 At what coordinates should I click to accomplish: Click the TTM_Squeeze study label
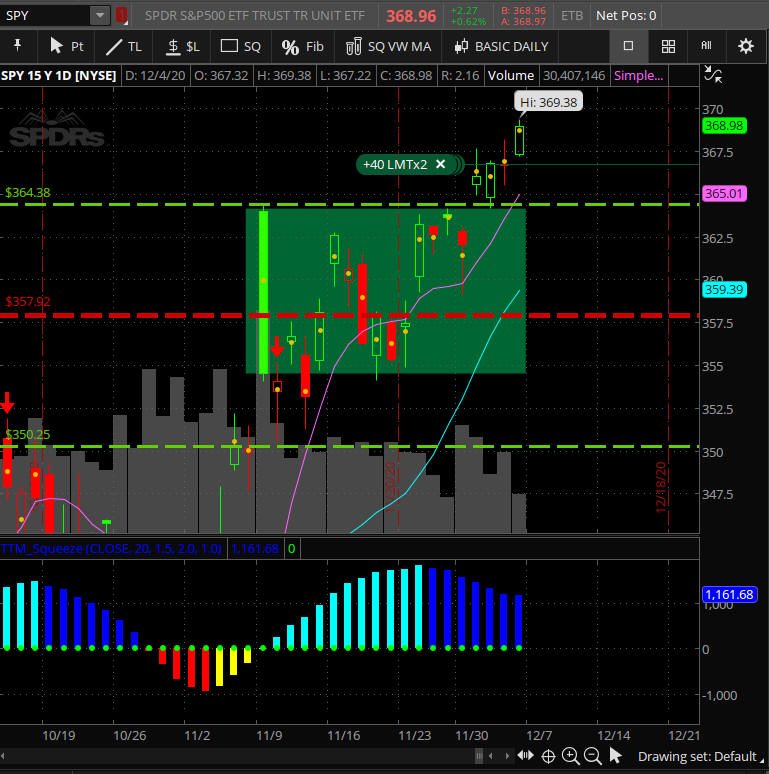pyautogui.click(x=113, y=548)
